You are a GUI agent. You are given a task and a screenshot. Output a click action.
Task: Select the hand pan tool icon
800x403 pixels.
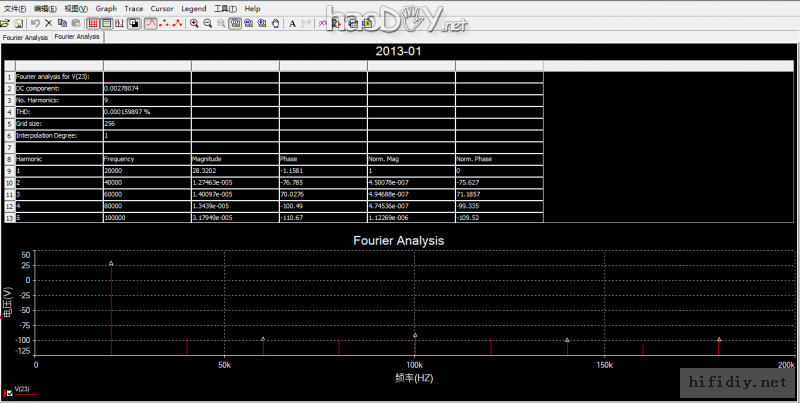click(x=275, y=22)
